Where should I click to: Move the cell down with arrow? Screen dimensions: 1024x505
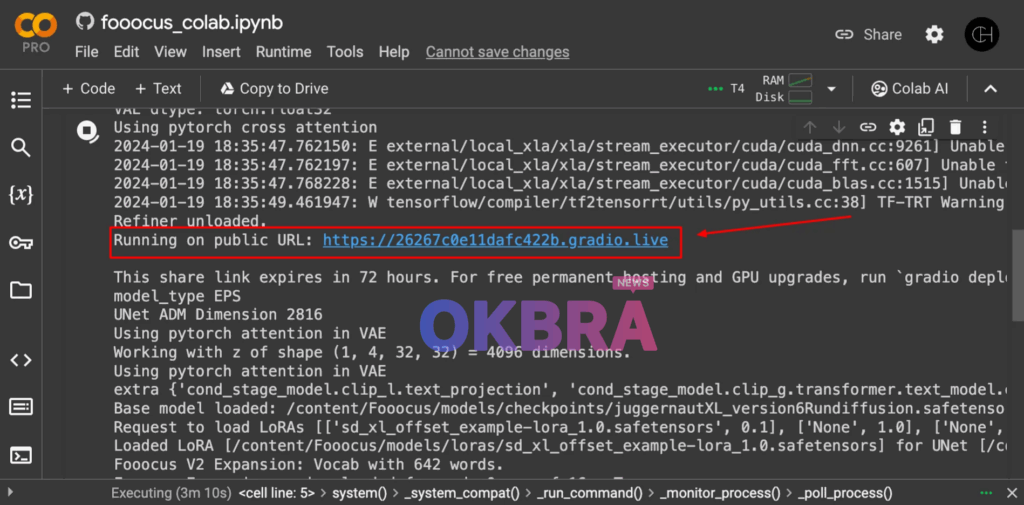point(839,127)
